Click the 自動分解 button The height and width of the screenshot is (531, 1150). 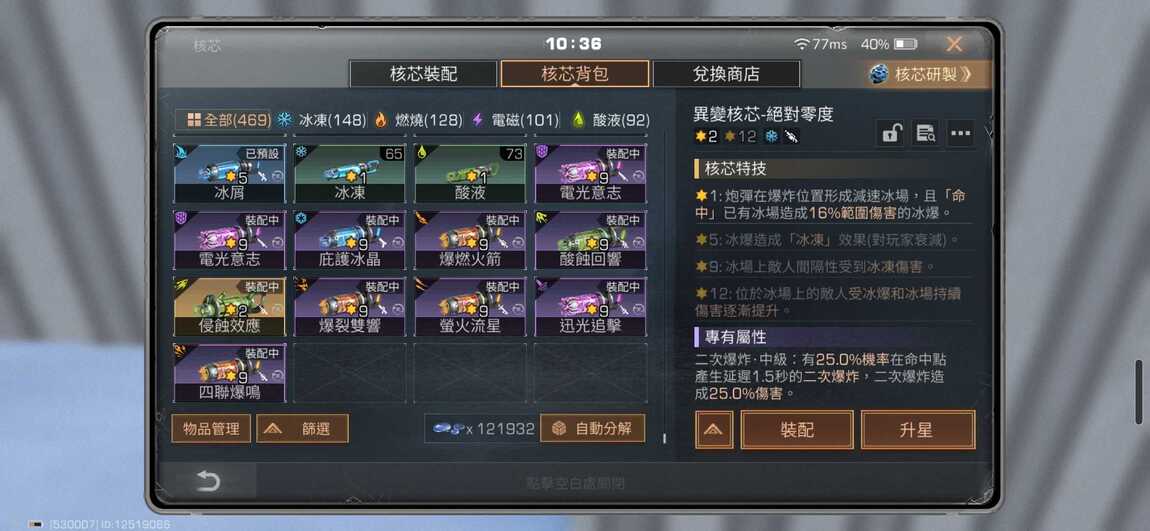[593, 428]
